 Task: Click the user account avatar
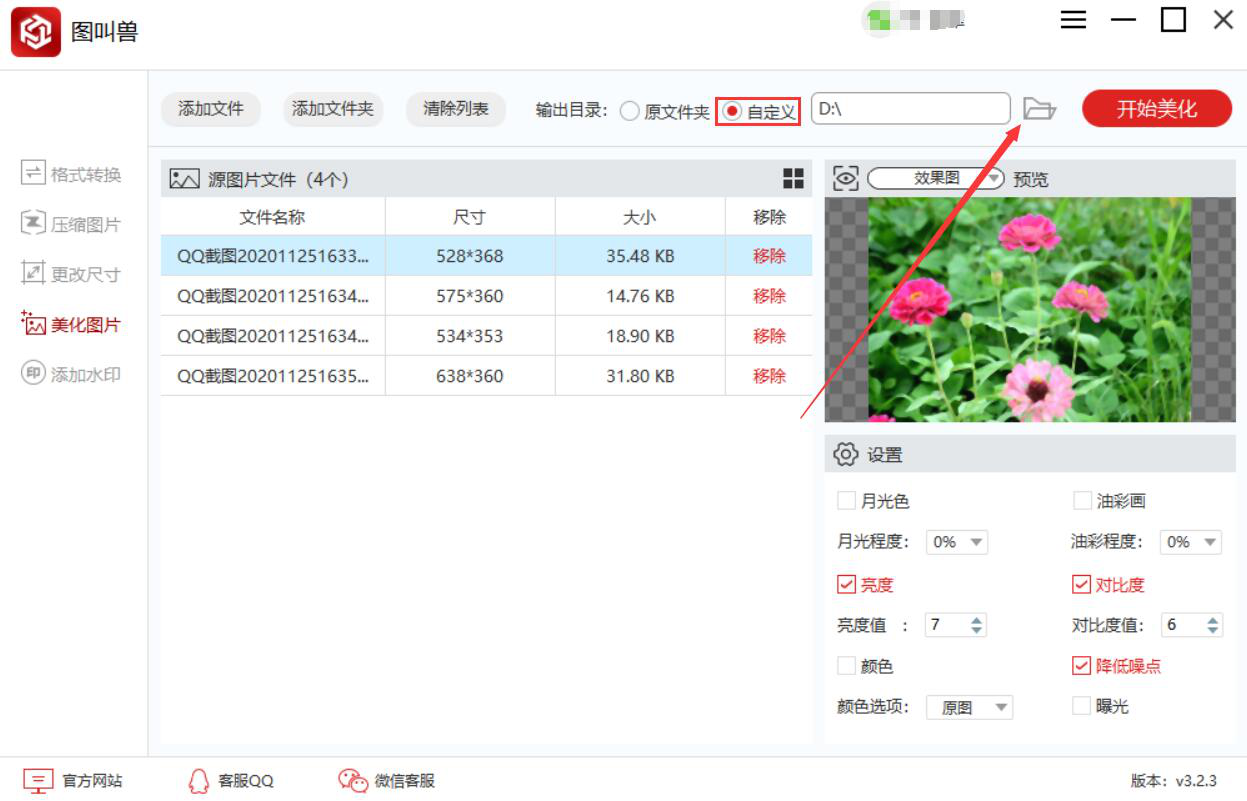pyautogui.click(x=879, y=20)
